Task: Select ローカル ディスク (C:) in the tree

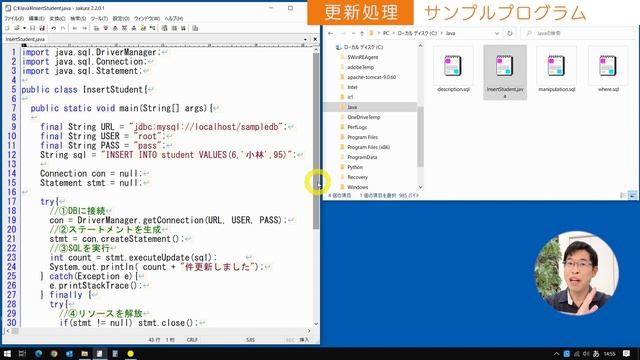Action: [363, 47]
